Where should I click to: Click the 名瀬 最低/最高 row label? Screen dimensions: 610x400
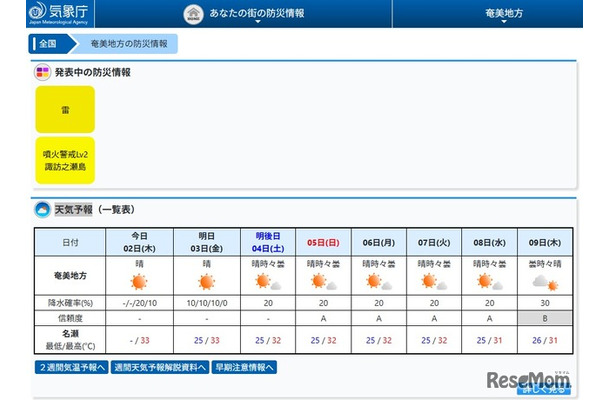[70, 340]
